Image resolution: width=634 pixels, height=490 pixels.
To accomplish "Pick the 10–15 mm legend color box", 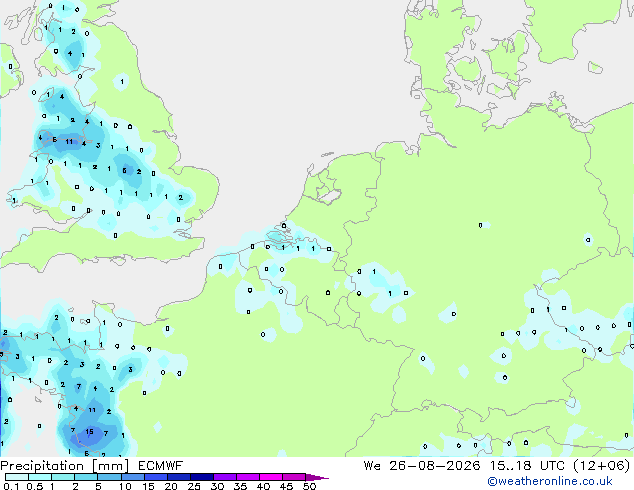I will (x=132, y=477).
